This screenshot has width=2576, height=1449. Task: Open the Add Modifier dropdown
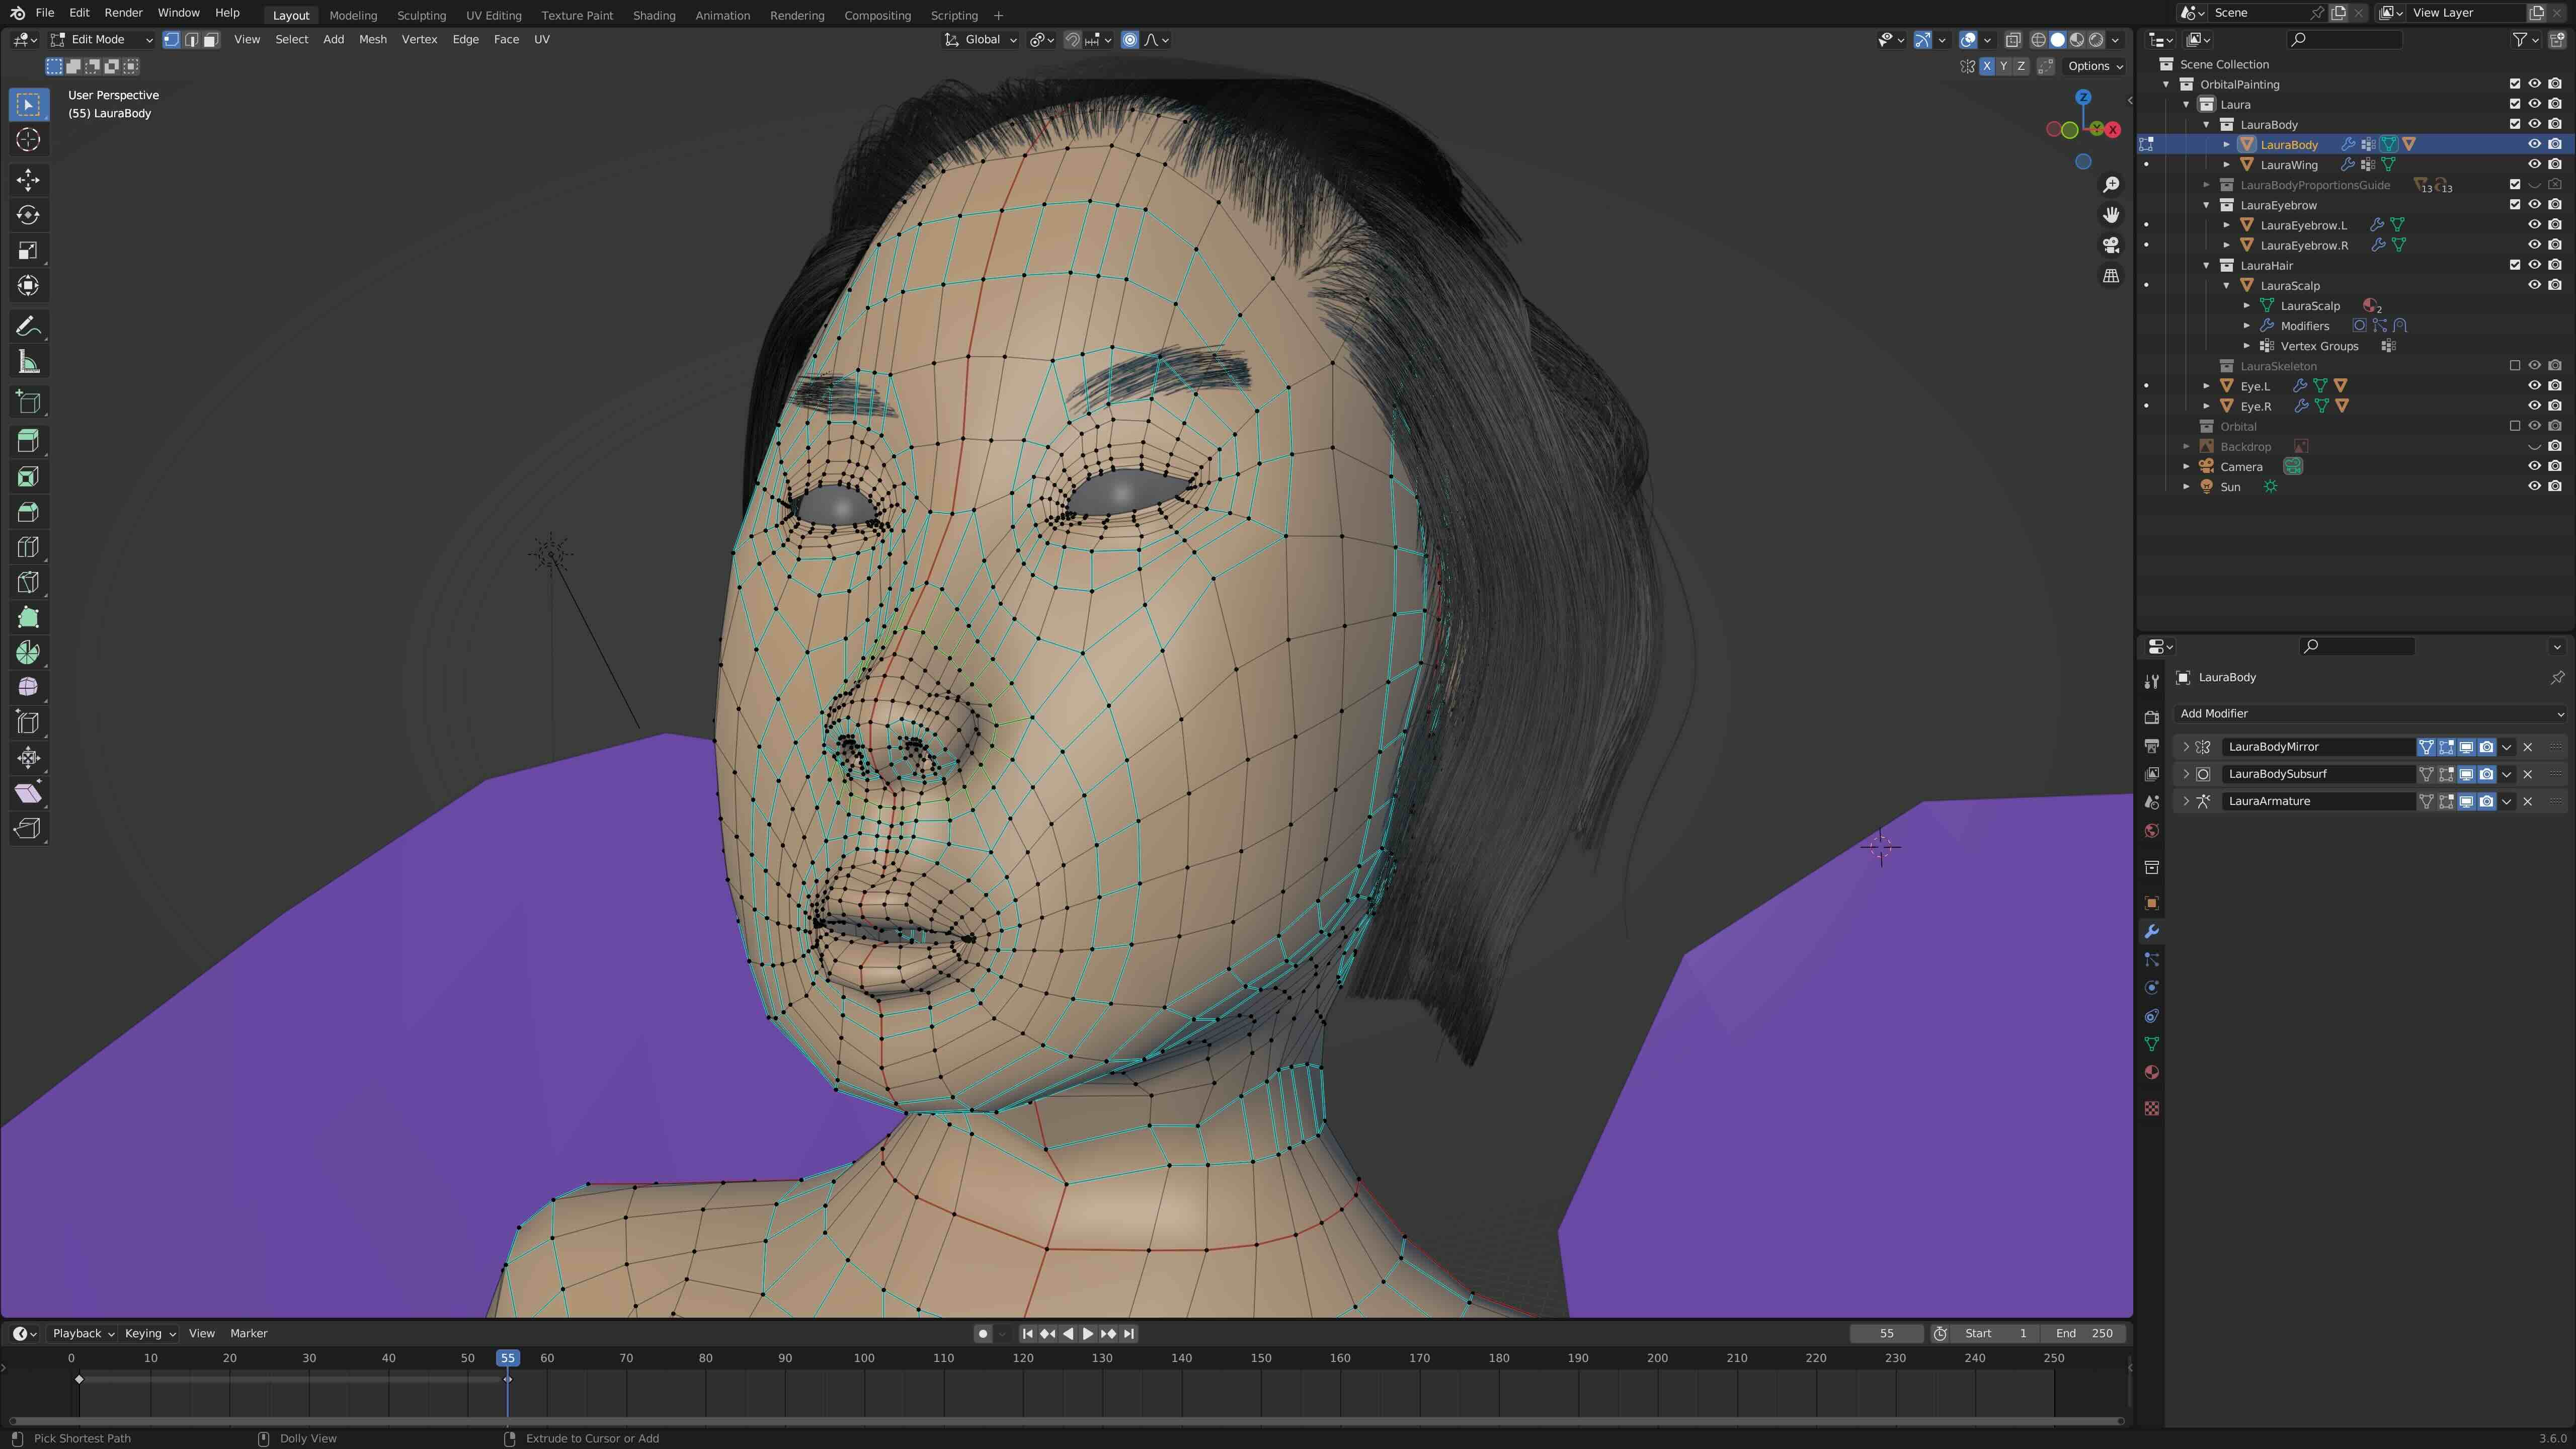[x=2370, y=713]
